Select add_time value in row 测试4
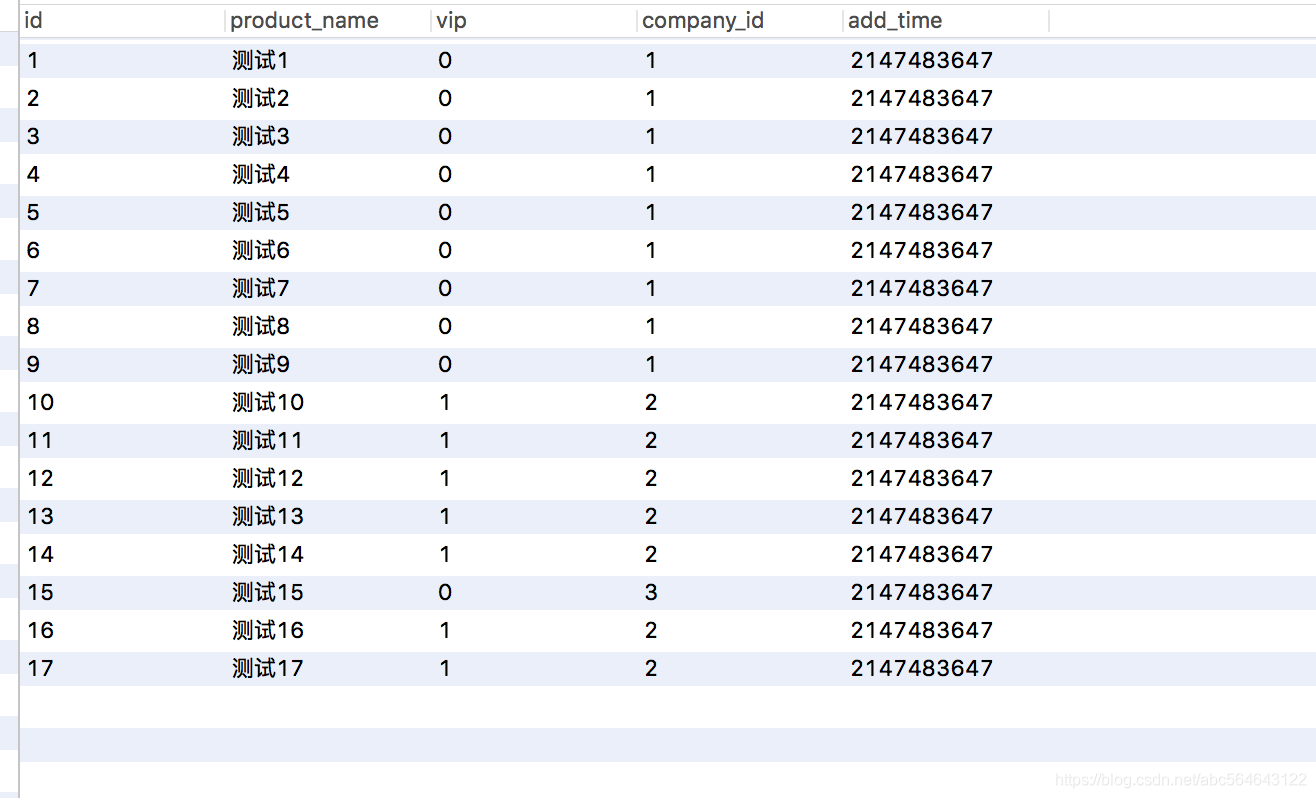The height and width of the screenshot is (798, 1316). 922,175
